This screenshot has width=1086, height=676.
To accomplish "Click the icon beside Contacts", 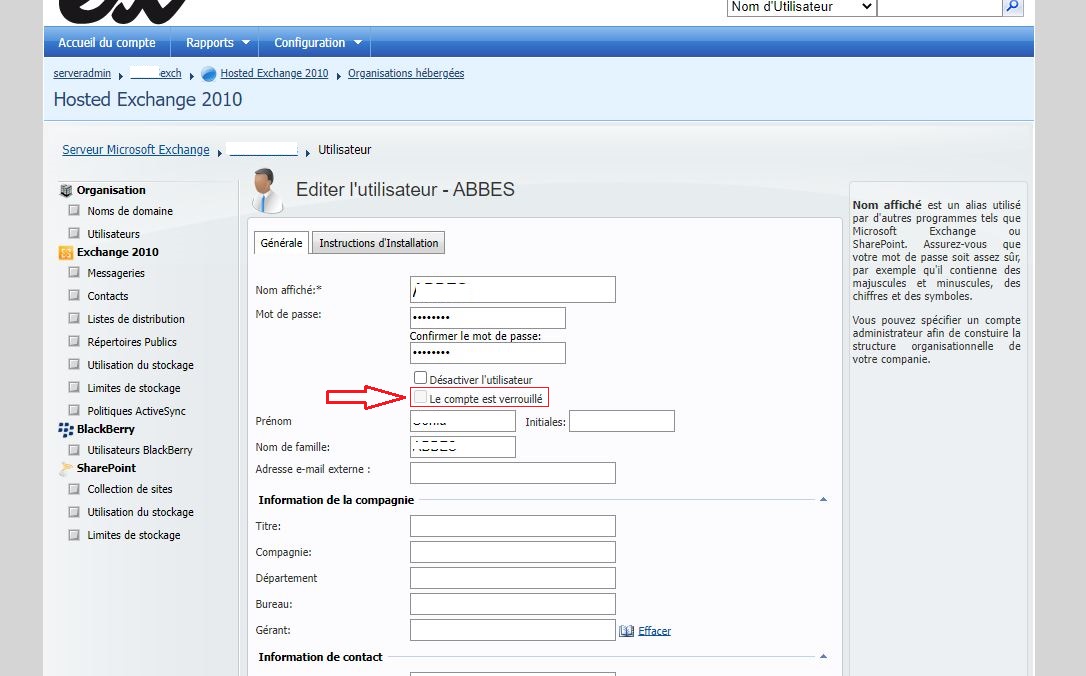I will (x=74, y=295).
